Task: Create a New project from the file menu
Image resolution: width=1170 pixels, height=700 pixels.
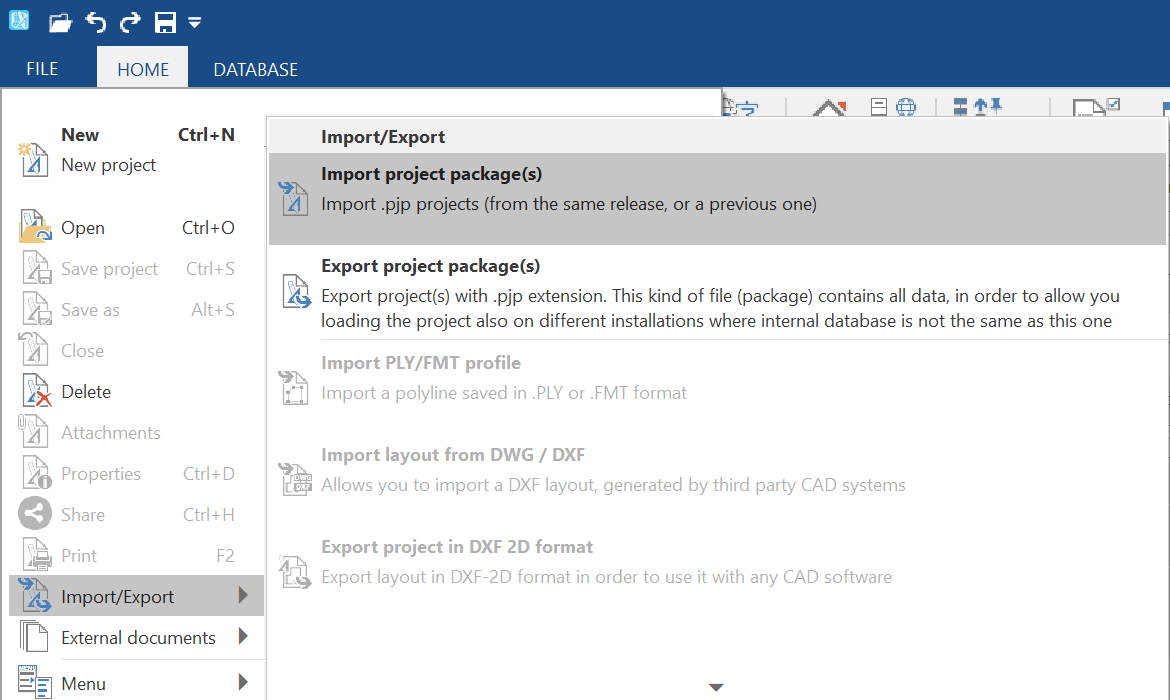Action: [x=137, y=151]
